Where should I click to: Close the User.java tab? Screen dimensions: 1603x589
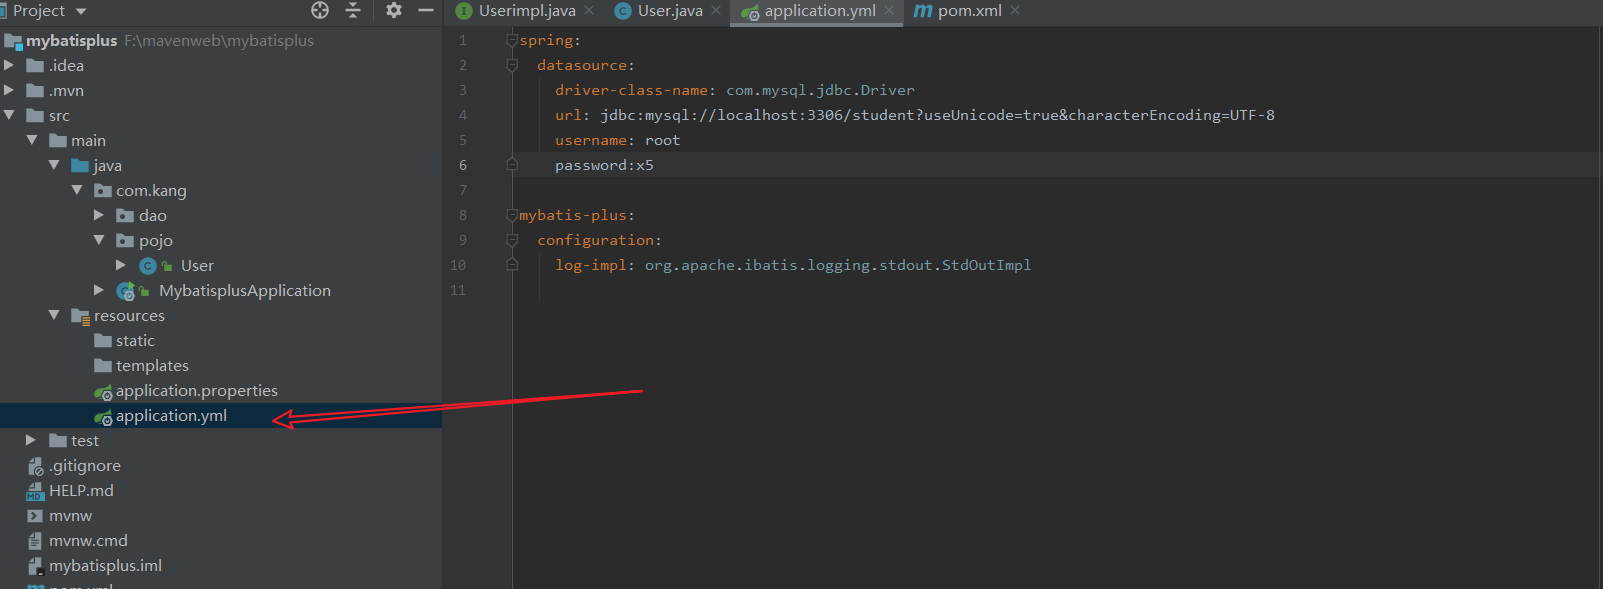pos(716,10)
